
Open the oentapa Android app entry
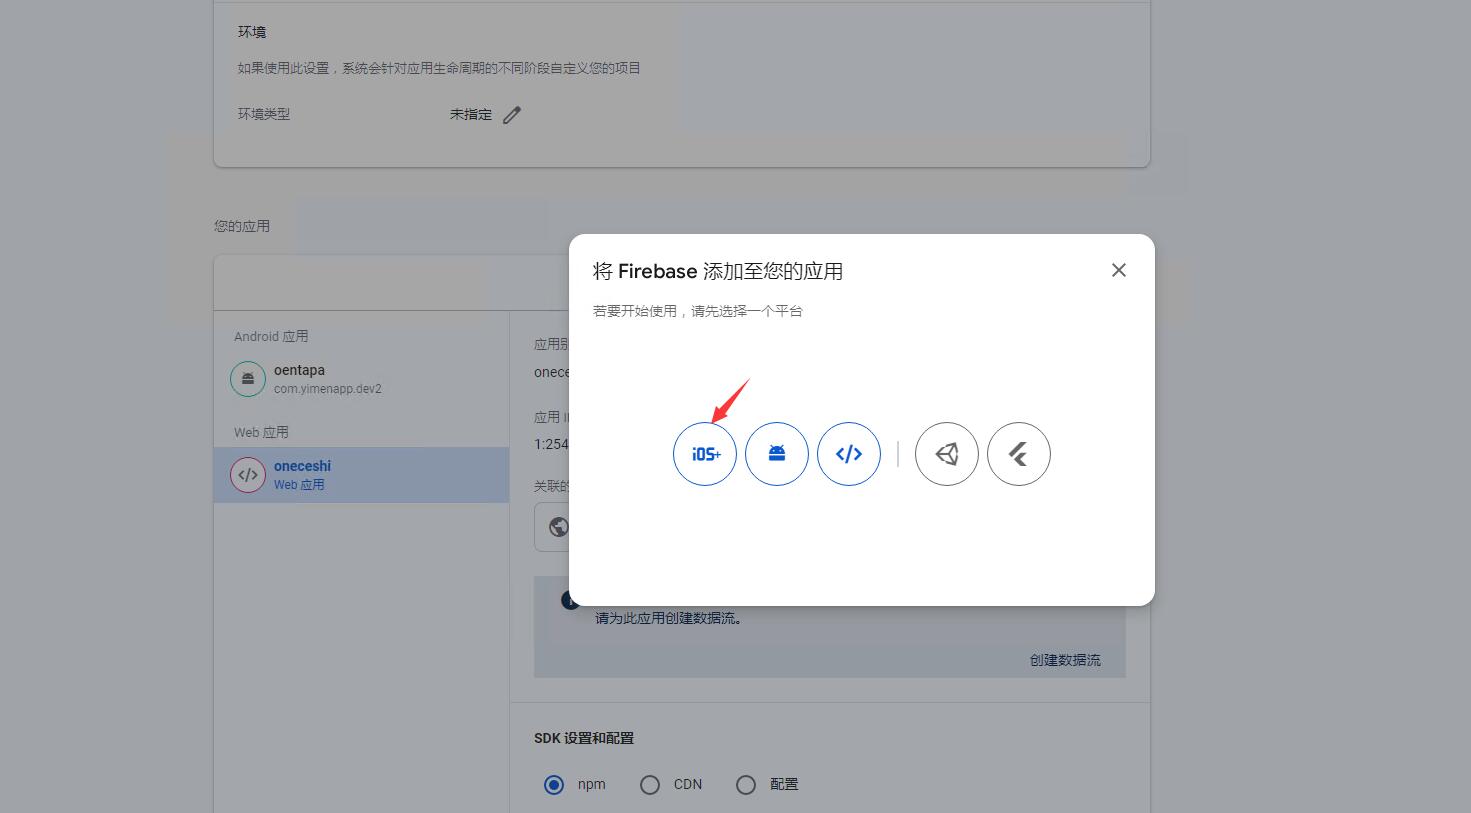361,379
